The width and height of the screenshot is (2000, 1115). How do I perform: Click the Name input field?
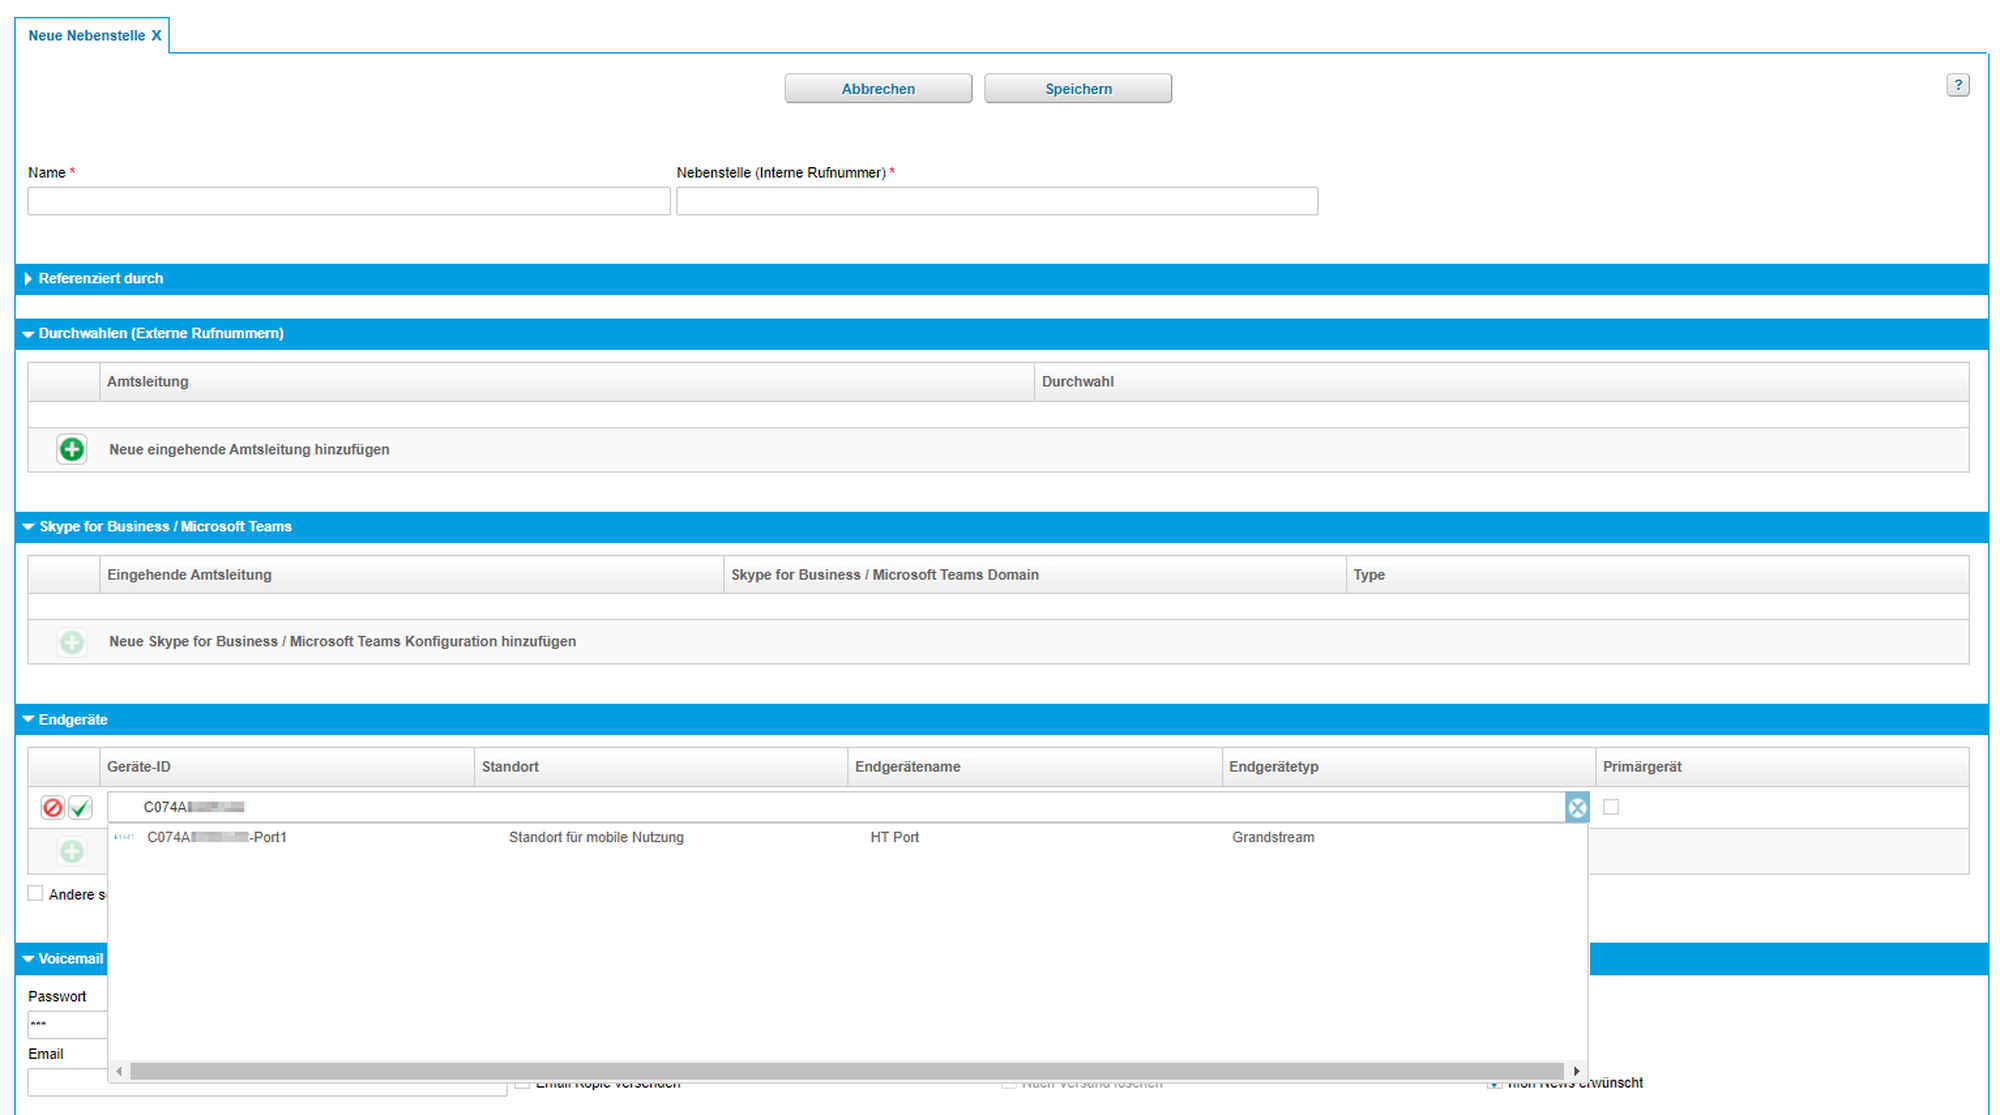(348, 202)
